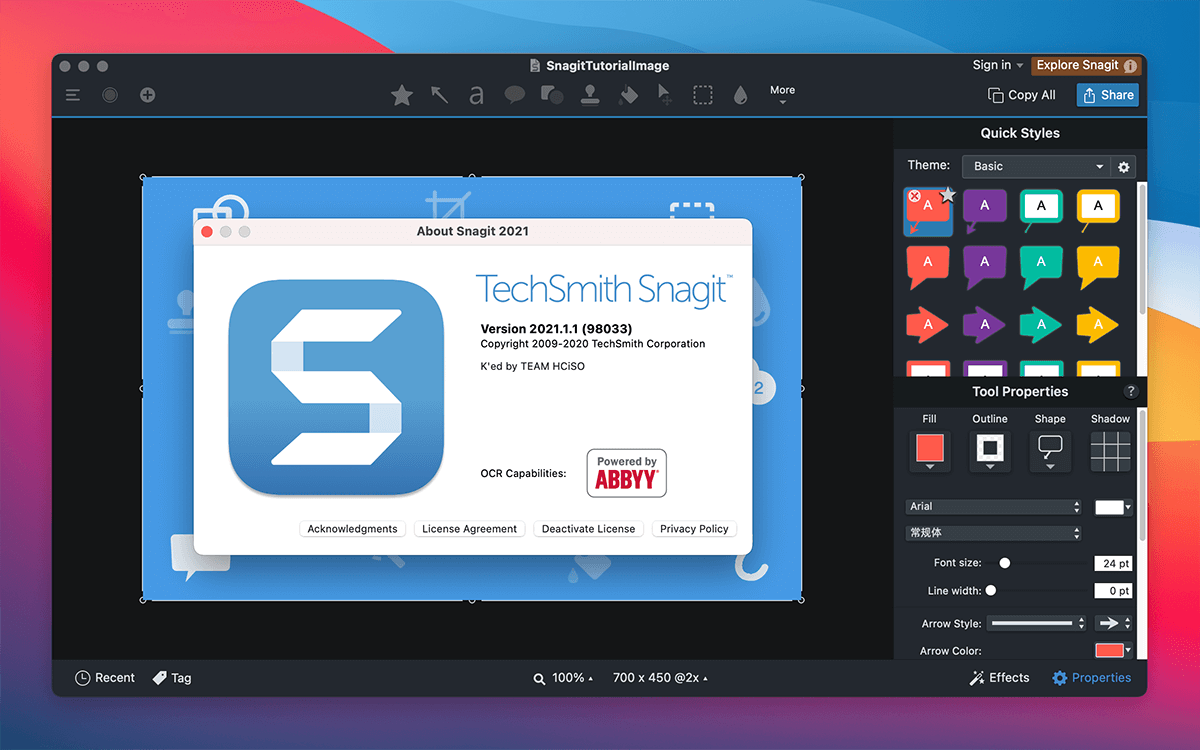Select the Blur droplet tool
Viewport: 1200px width, 750px height.
pos(740,95)
